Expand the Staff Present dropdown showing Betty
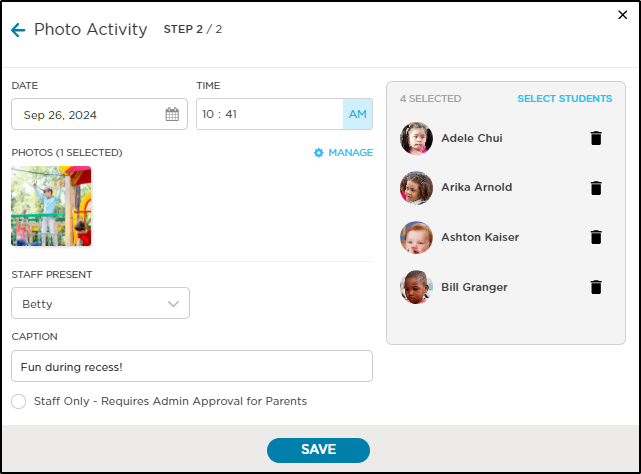641x474 pixels. pyautogui.click(x=100, y=303)
